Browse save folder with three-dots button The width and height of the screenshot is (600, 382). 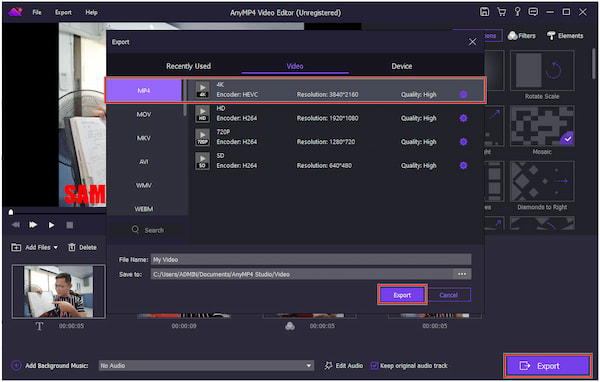click(462, 274)
